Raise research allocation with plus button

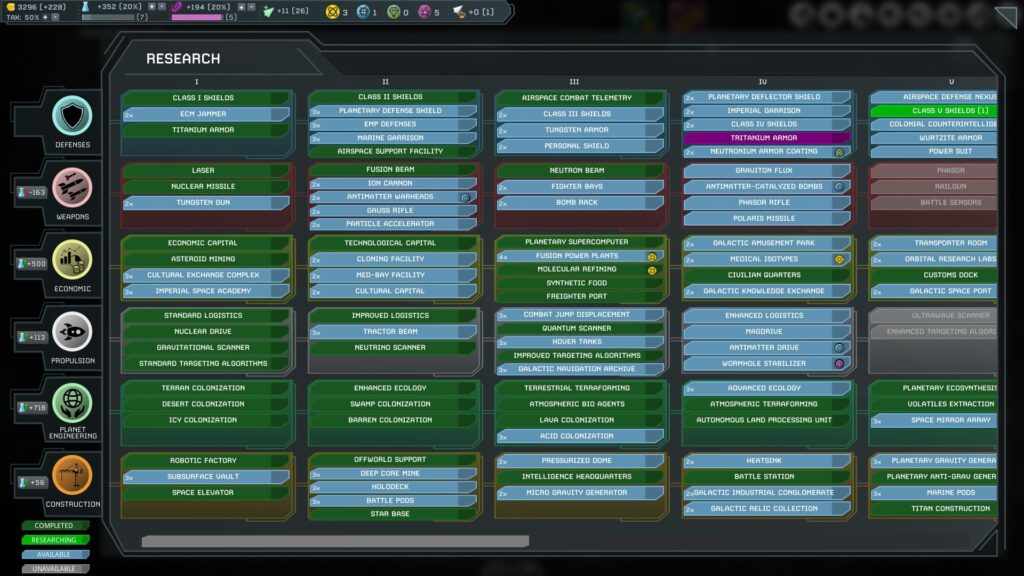(x=151, y=6)
